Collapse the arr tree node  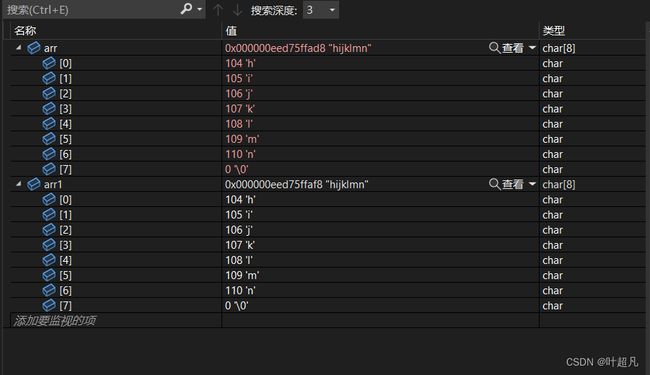pos(19,48)
